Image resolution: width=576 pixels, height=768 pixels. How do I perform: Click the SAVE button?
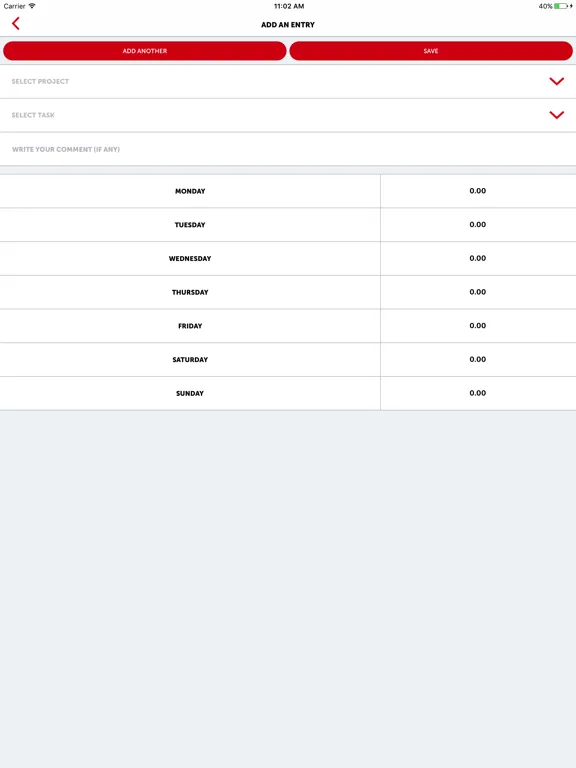[431, 51]
